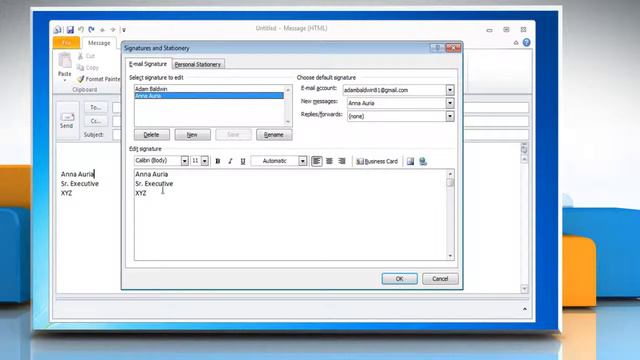Click the Undo icon in message window
Screen dimensions: 640x360
tap(81, 29)
